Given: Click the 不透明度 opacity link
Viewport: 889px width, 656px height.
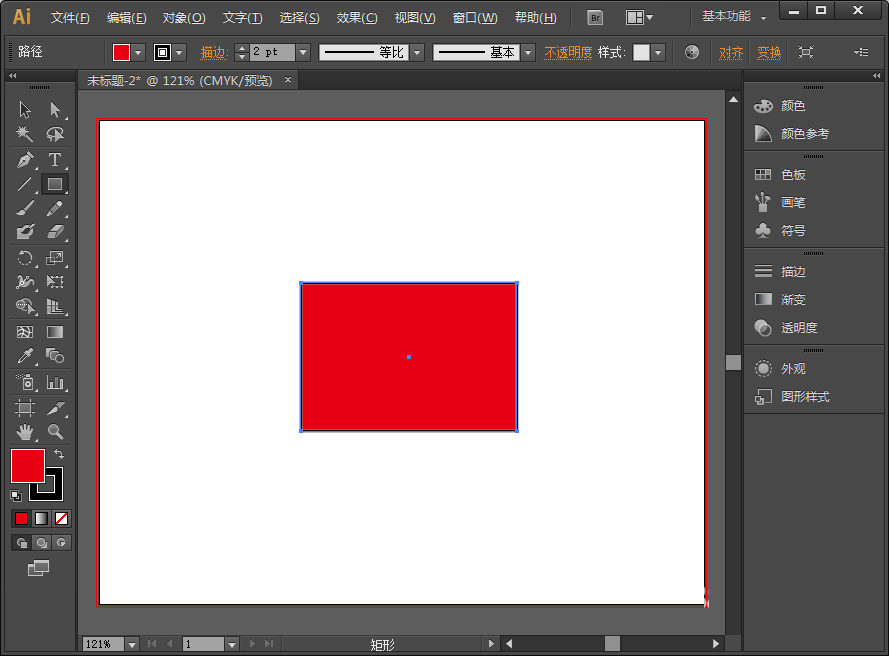Looking at the screenshot, I should click(x=568, y=53).
